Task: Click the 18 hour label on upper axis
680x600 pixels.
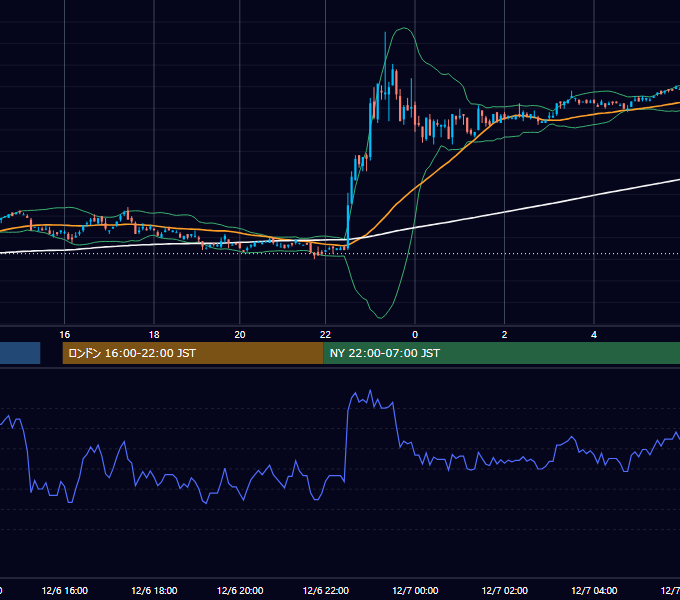Action: 154,335
